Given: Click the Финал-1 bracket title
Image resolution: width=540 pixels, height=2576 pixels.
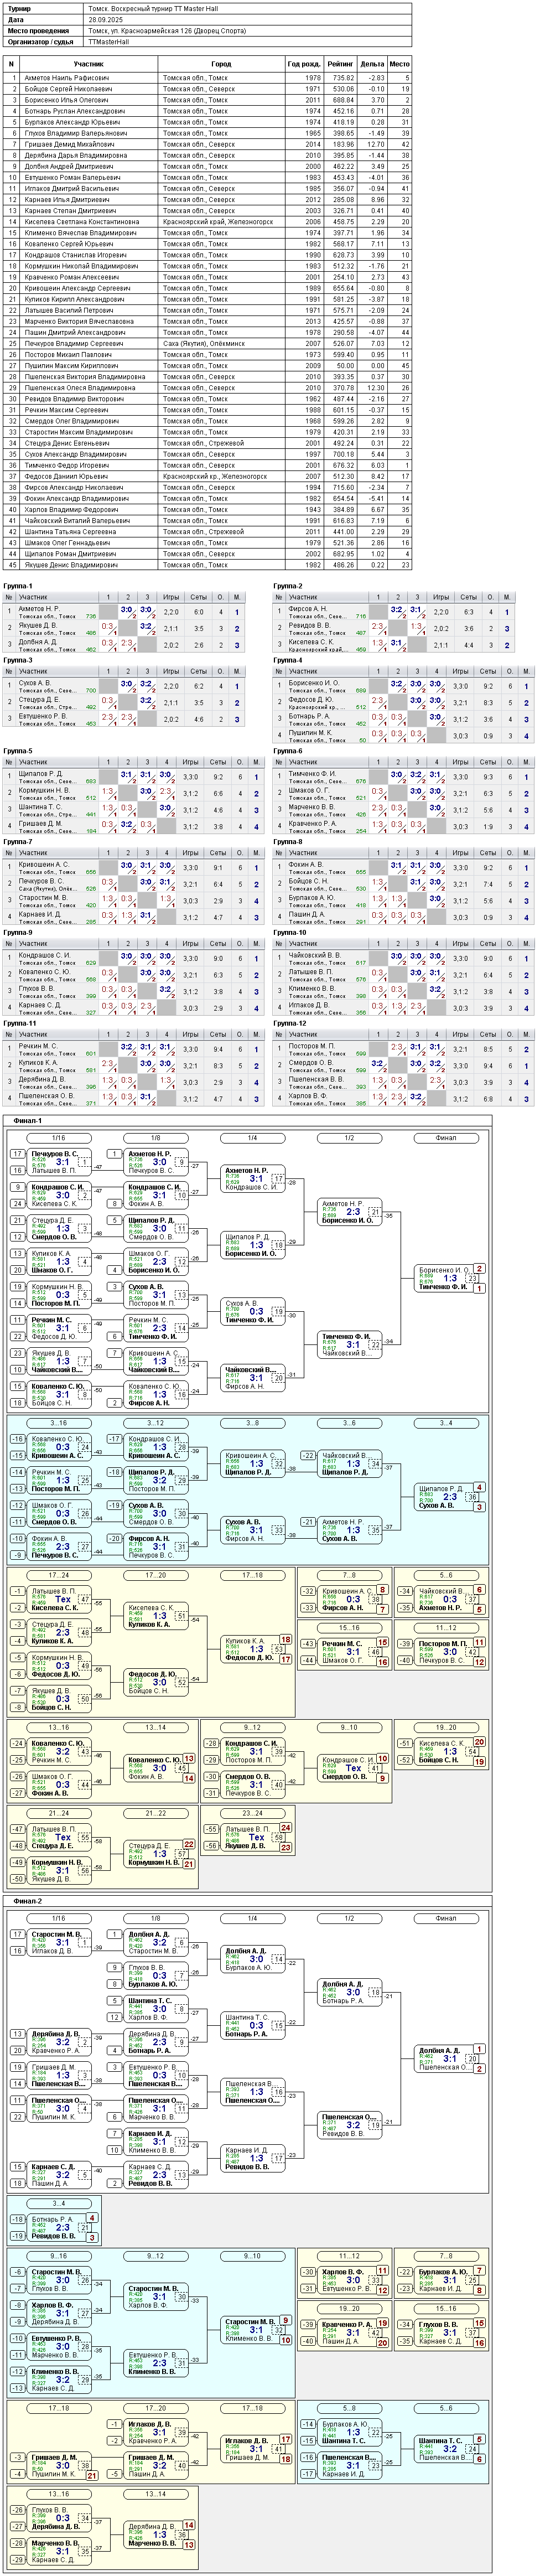Looking at the screenshot, I should point(28,1121).
